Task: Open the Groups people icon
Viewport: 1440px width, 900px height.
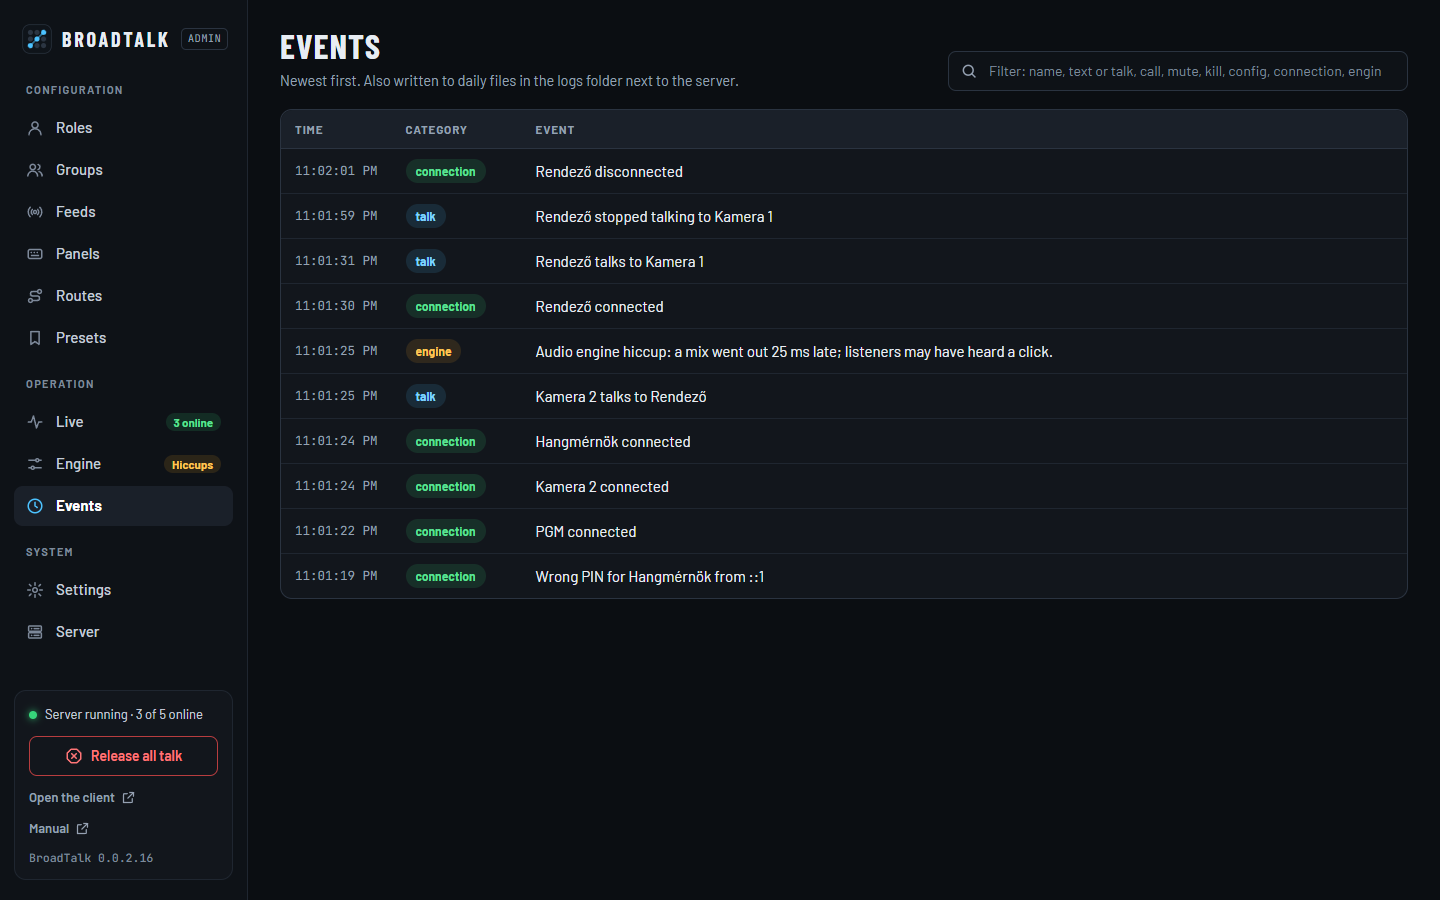Action: [x=35, y=170]
